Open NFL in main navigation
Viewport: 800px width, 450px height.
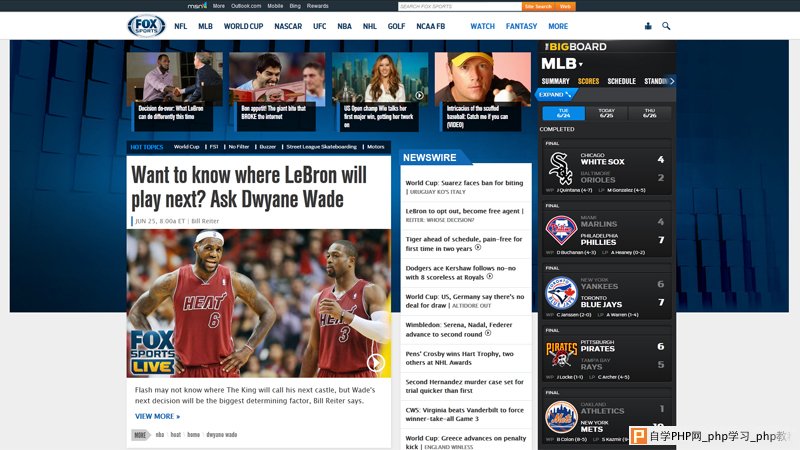coord(181,26)
